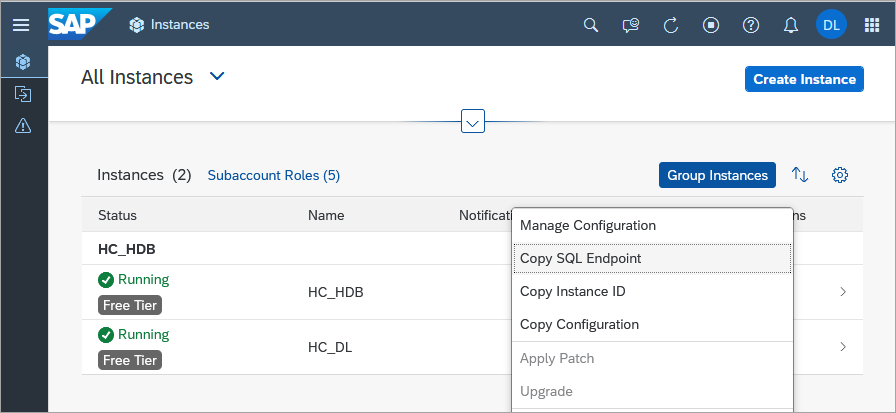This screenshot has width=896, height=413.
Task: Expand the collapsed header chevron
Action: (473, 121)
